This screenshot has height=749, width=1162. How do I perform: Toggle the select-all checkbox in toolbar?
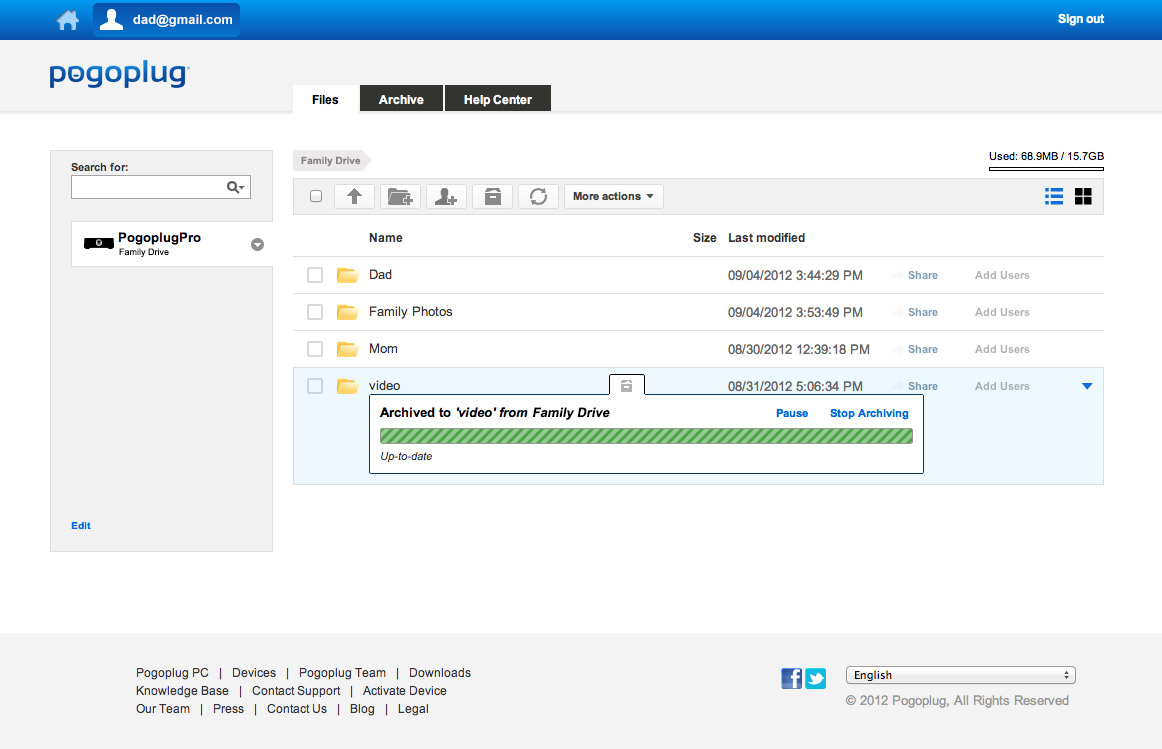click(316, 197)
